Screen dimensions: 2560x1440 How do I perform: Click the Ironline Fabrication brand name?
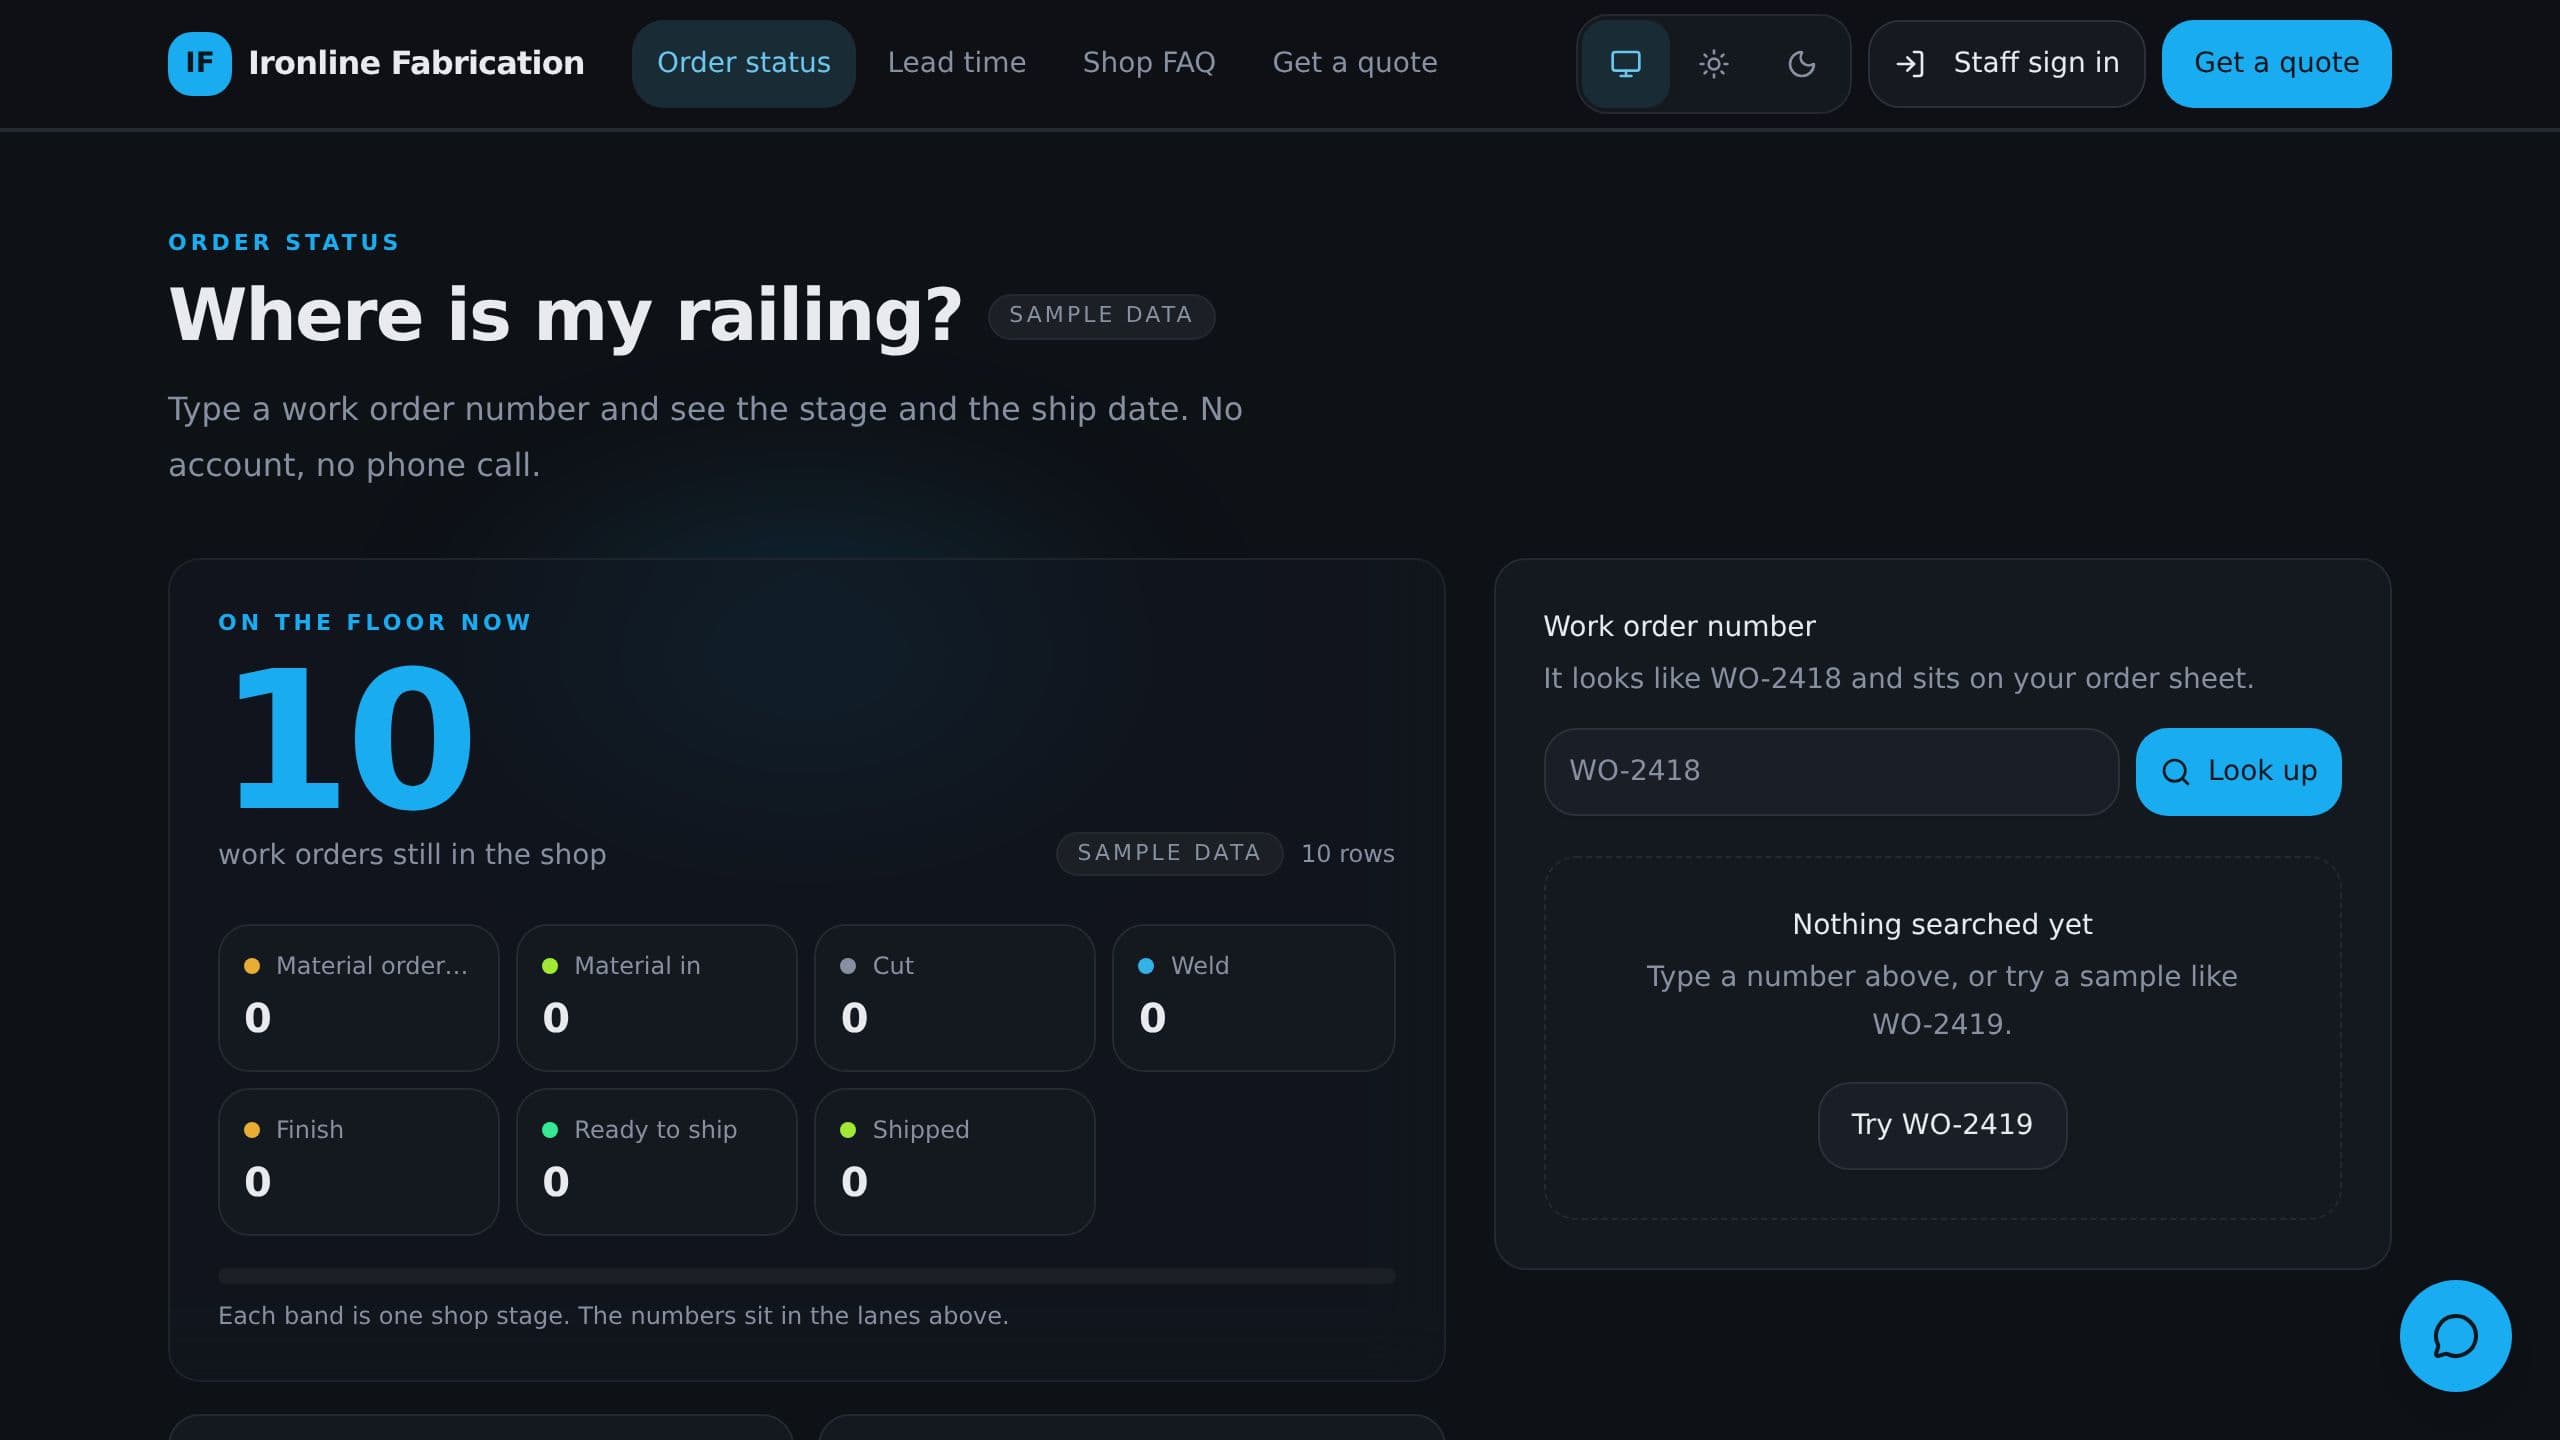416,64
